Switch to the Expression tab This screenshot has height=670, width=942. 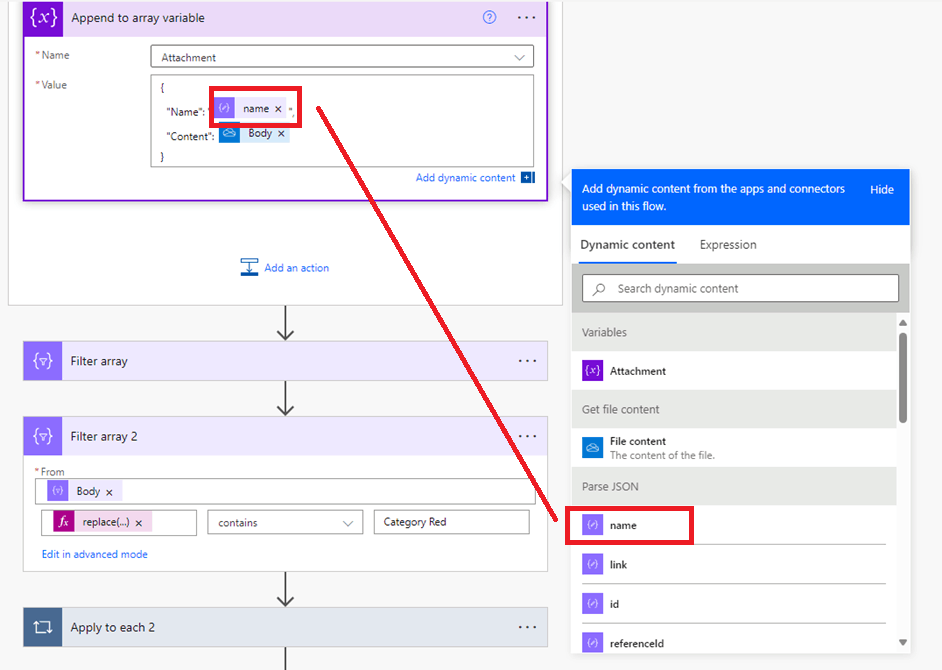click(x=728, y=245)
